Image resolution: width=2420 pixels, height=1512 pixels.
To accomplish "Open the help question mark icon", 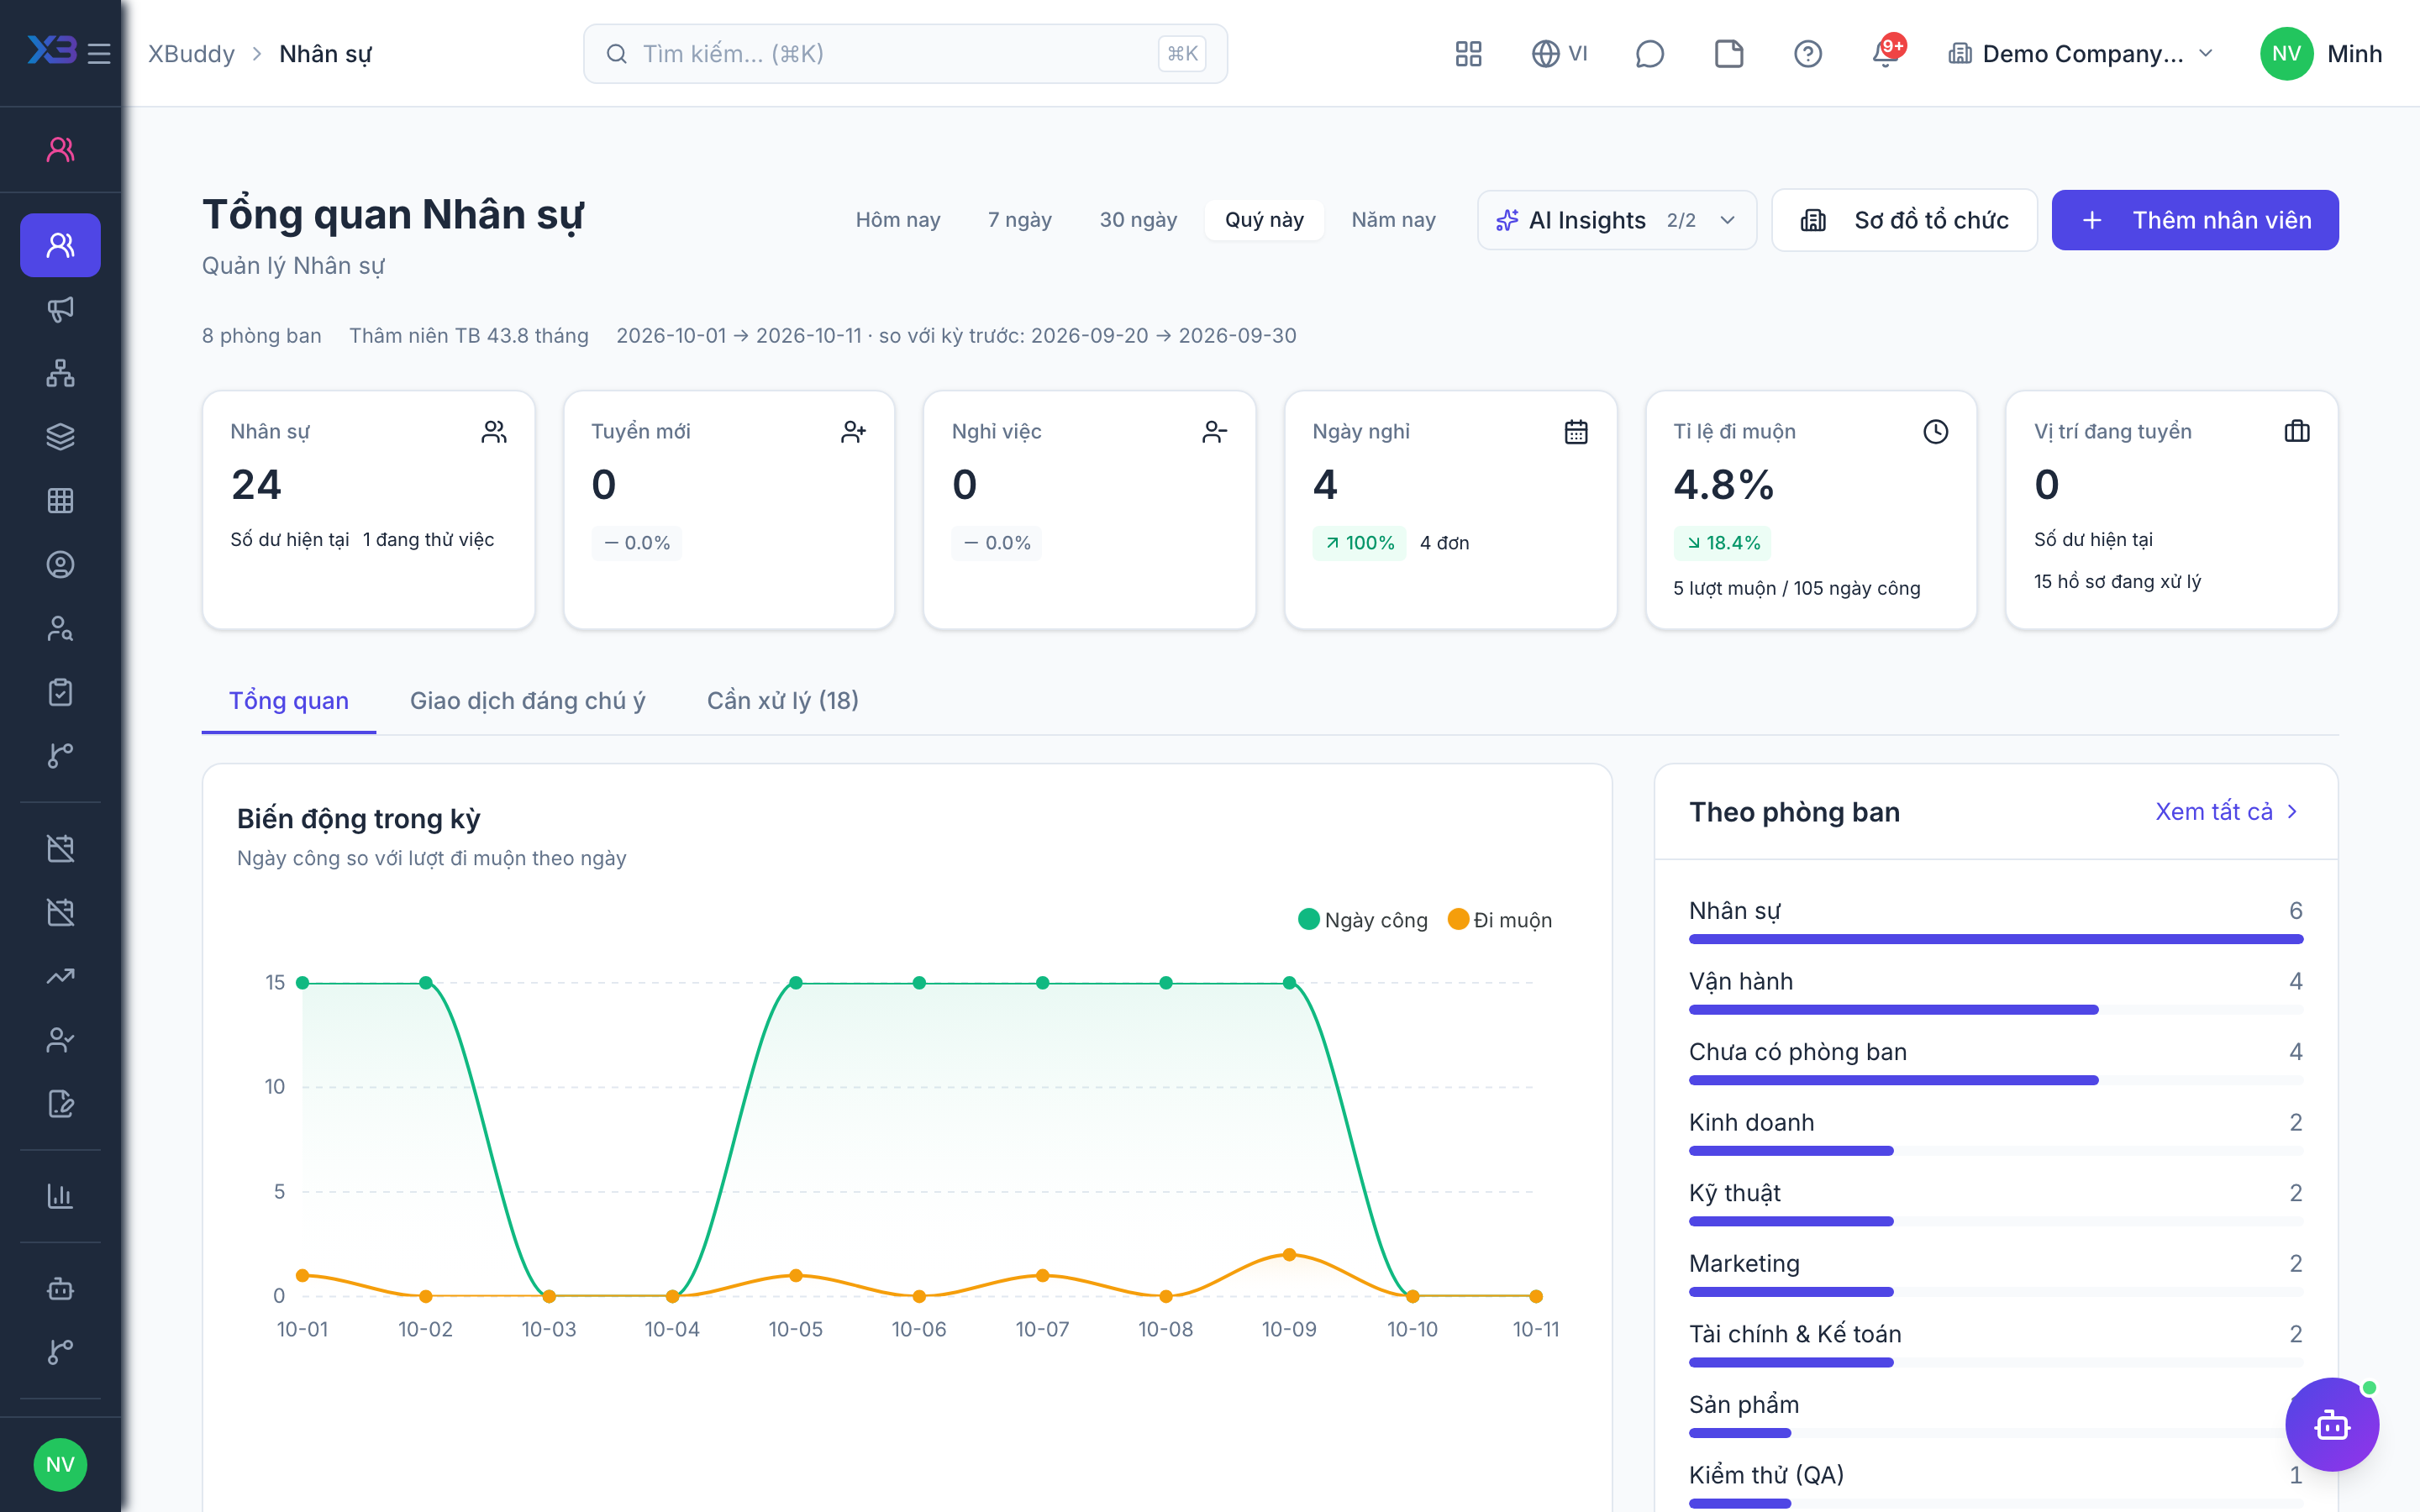I will click(1807, 53).
